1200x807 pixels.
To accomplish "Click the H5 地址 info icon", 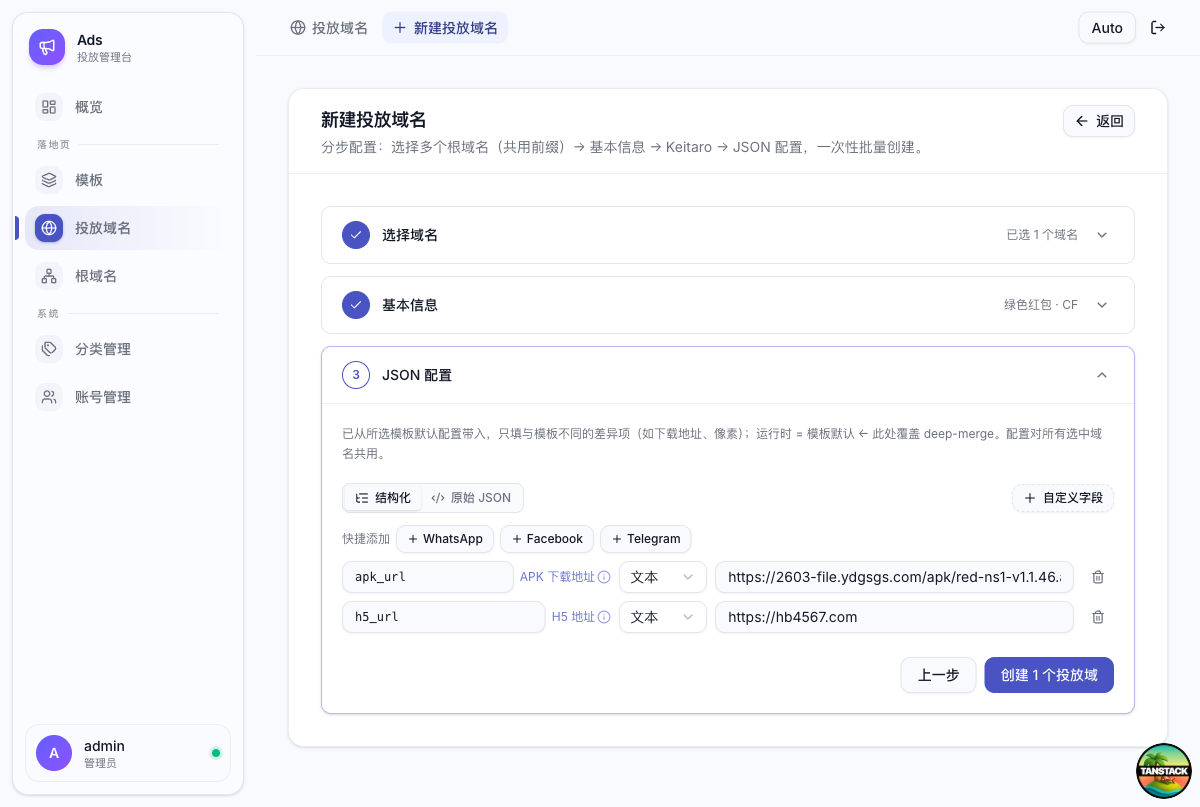I will pos(604,617).
